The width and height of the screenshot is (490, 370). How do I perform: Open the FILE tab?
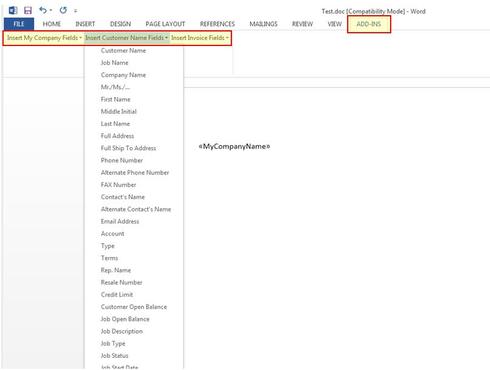tap(19, 24)
